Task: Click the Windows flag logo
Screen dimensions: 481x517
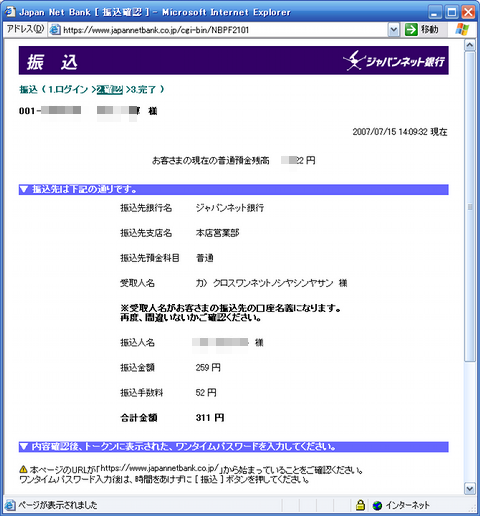Action: [462, 29]
